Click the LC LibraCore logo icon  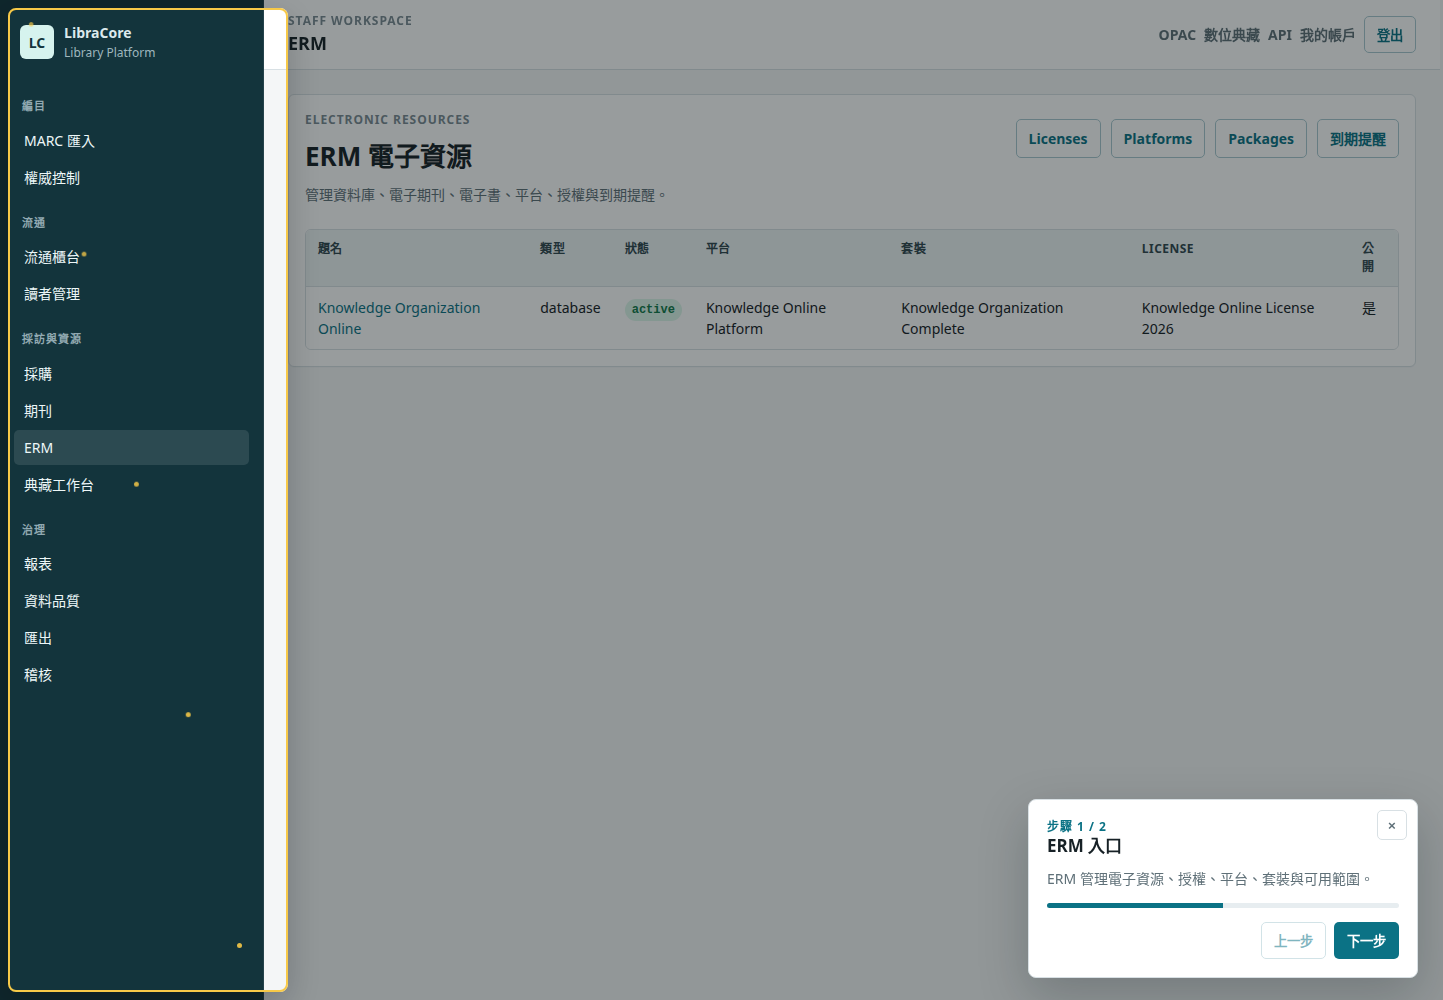[37, 42]
